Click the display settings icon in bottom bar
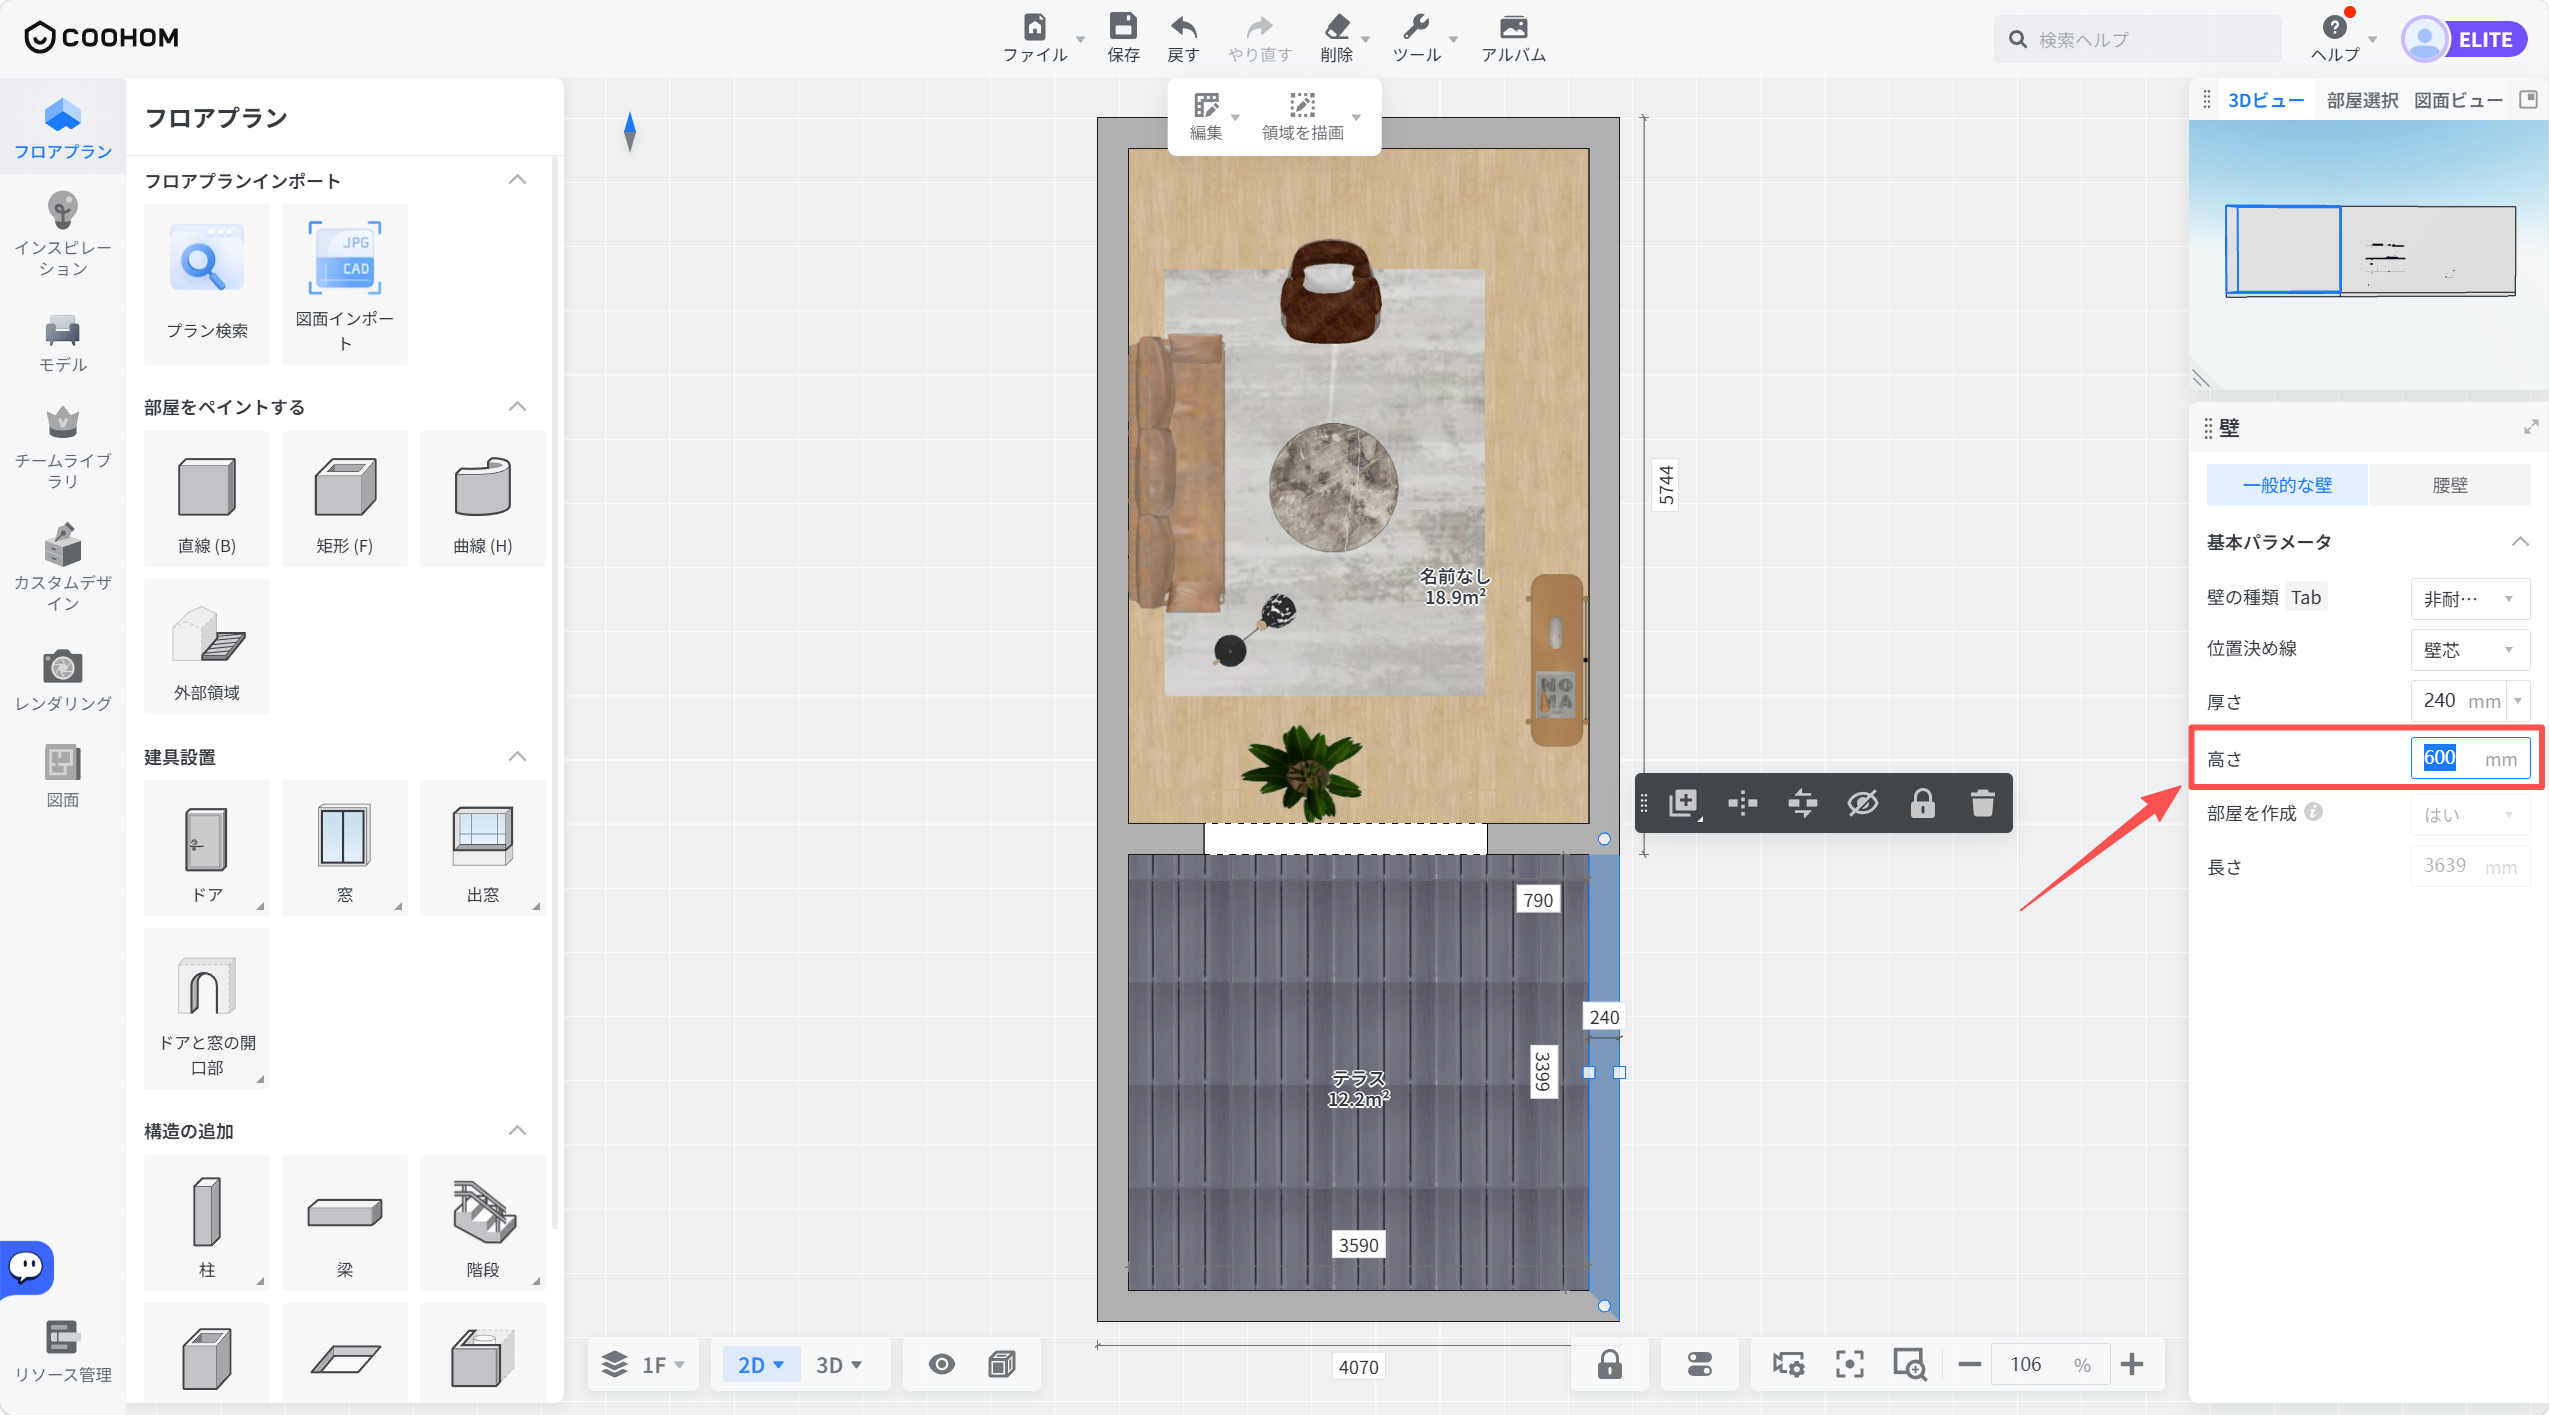This screenshot has width=2549, height=1415. pos(1788,1365)
